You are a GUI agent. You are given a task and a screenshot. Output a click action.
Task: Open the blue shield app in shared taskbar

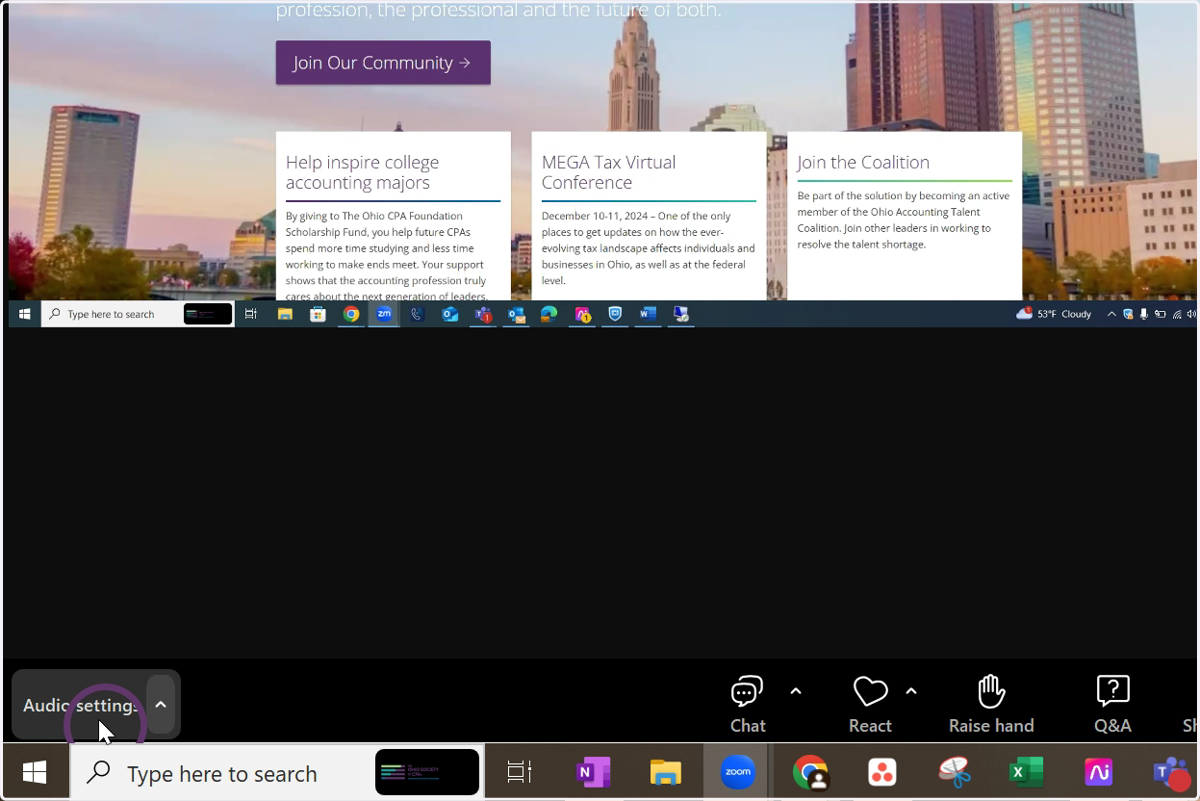tap(615, 314)
